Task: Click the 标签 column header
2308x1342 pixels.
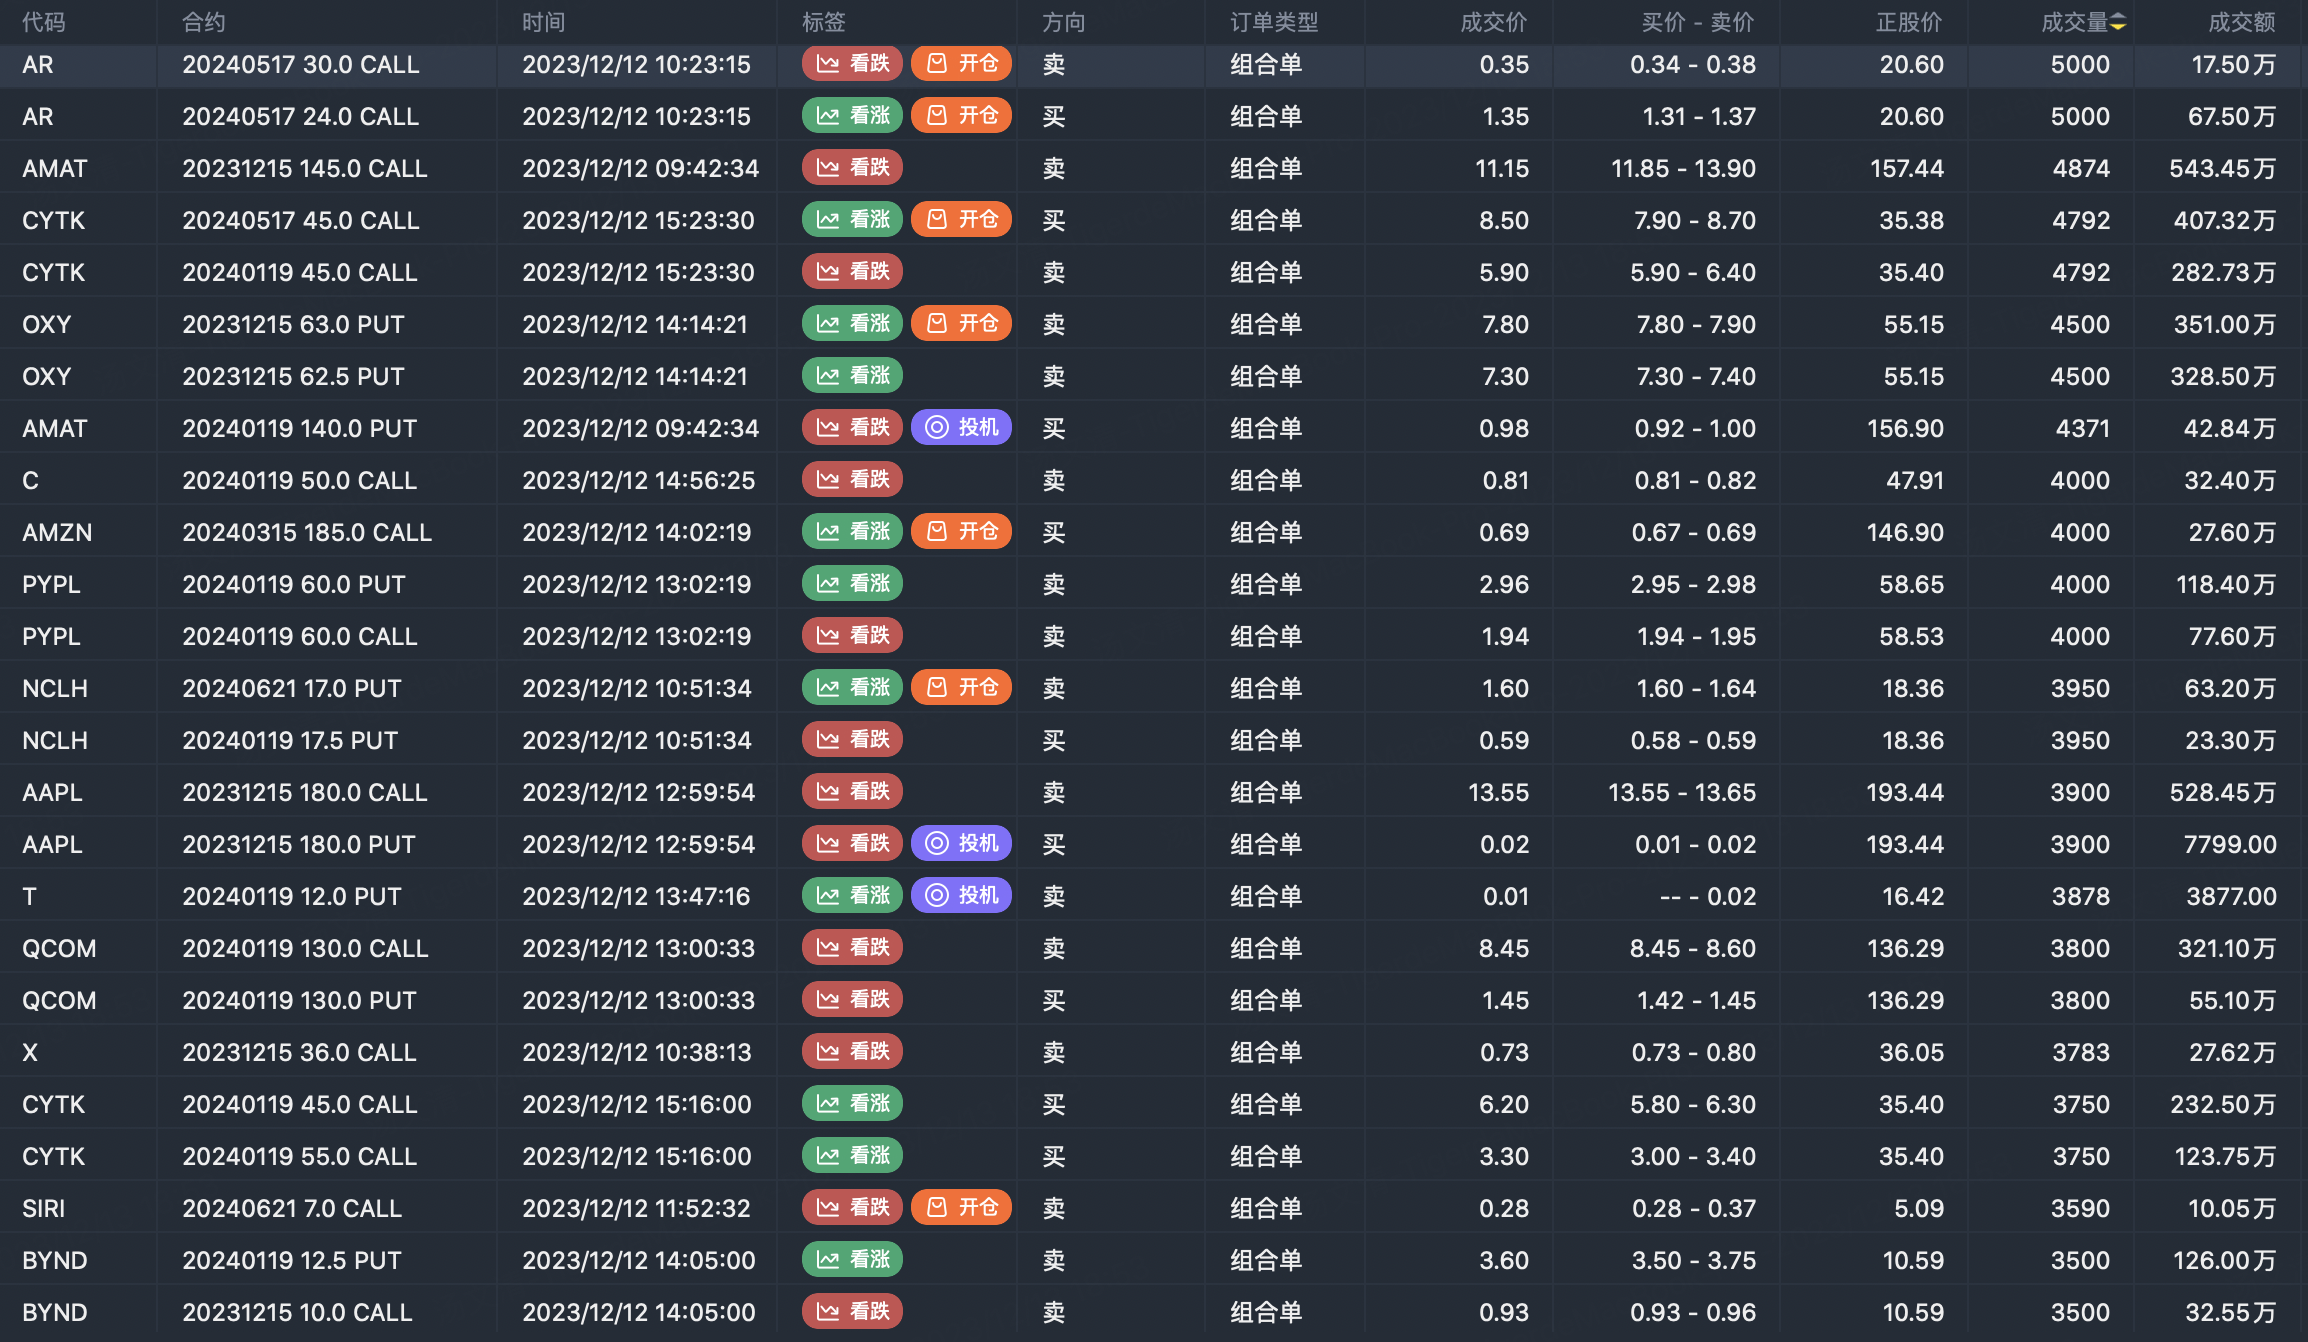Action: point(823,22)
